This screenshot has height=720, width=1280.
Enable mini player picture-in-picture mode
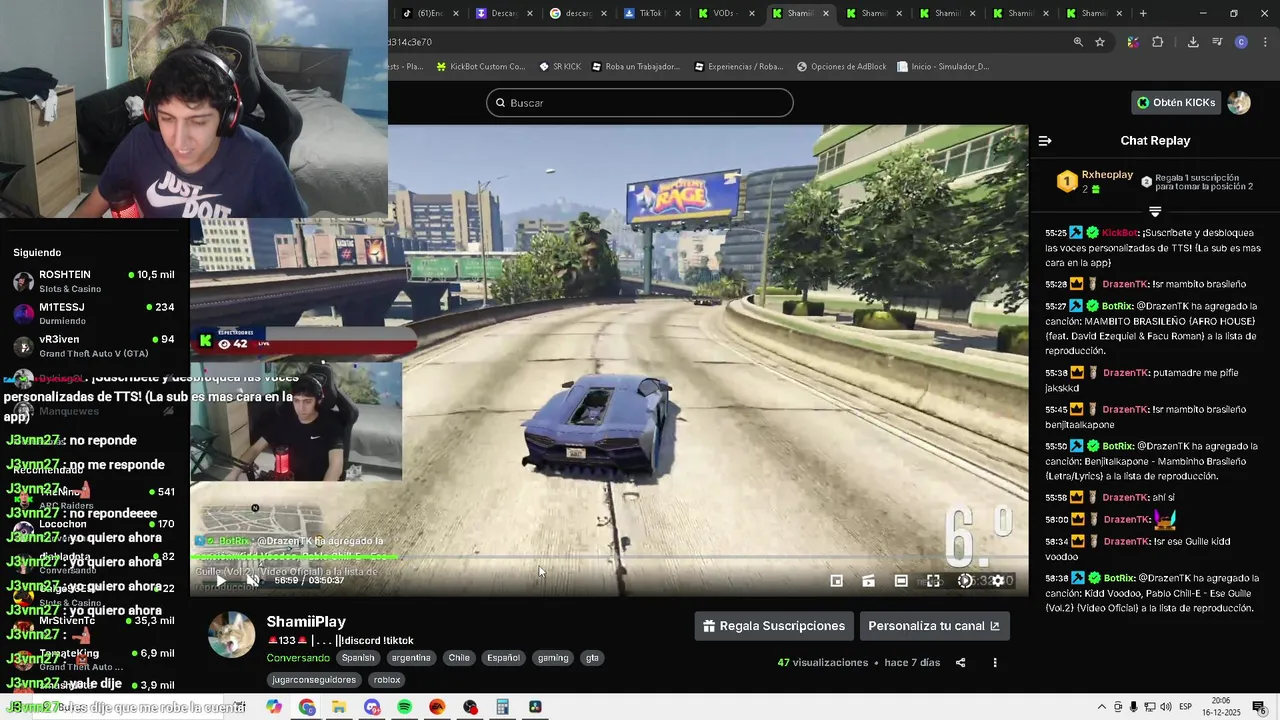(x=837, y=581)
